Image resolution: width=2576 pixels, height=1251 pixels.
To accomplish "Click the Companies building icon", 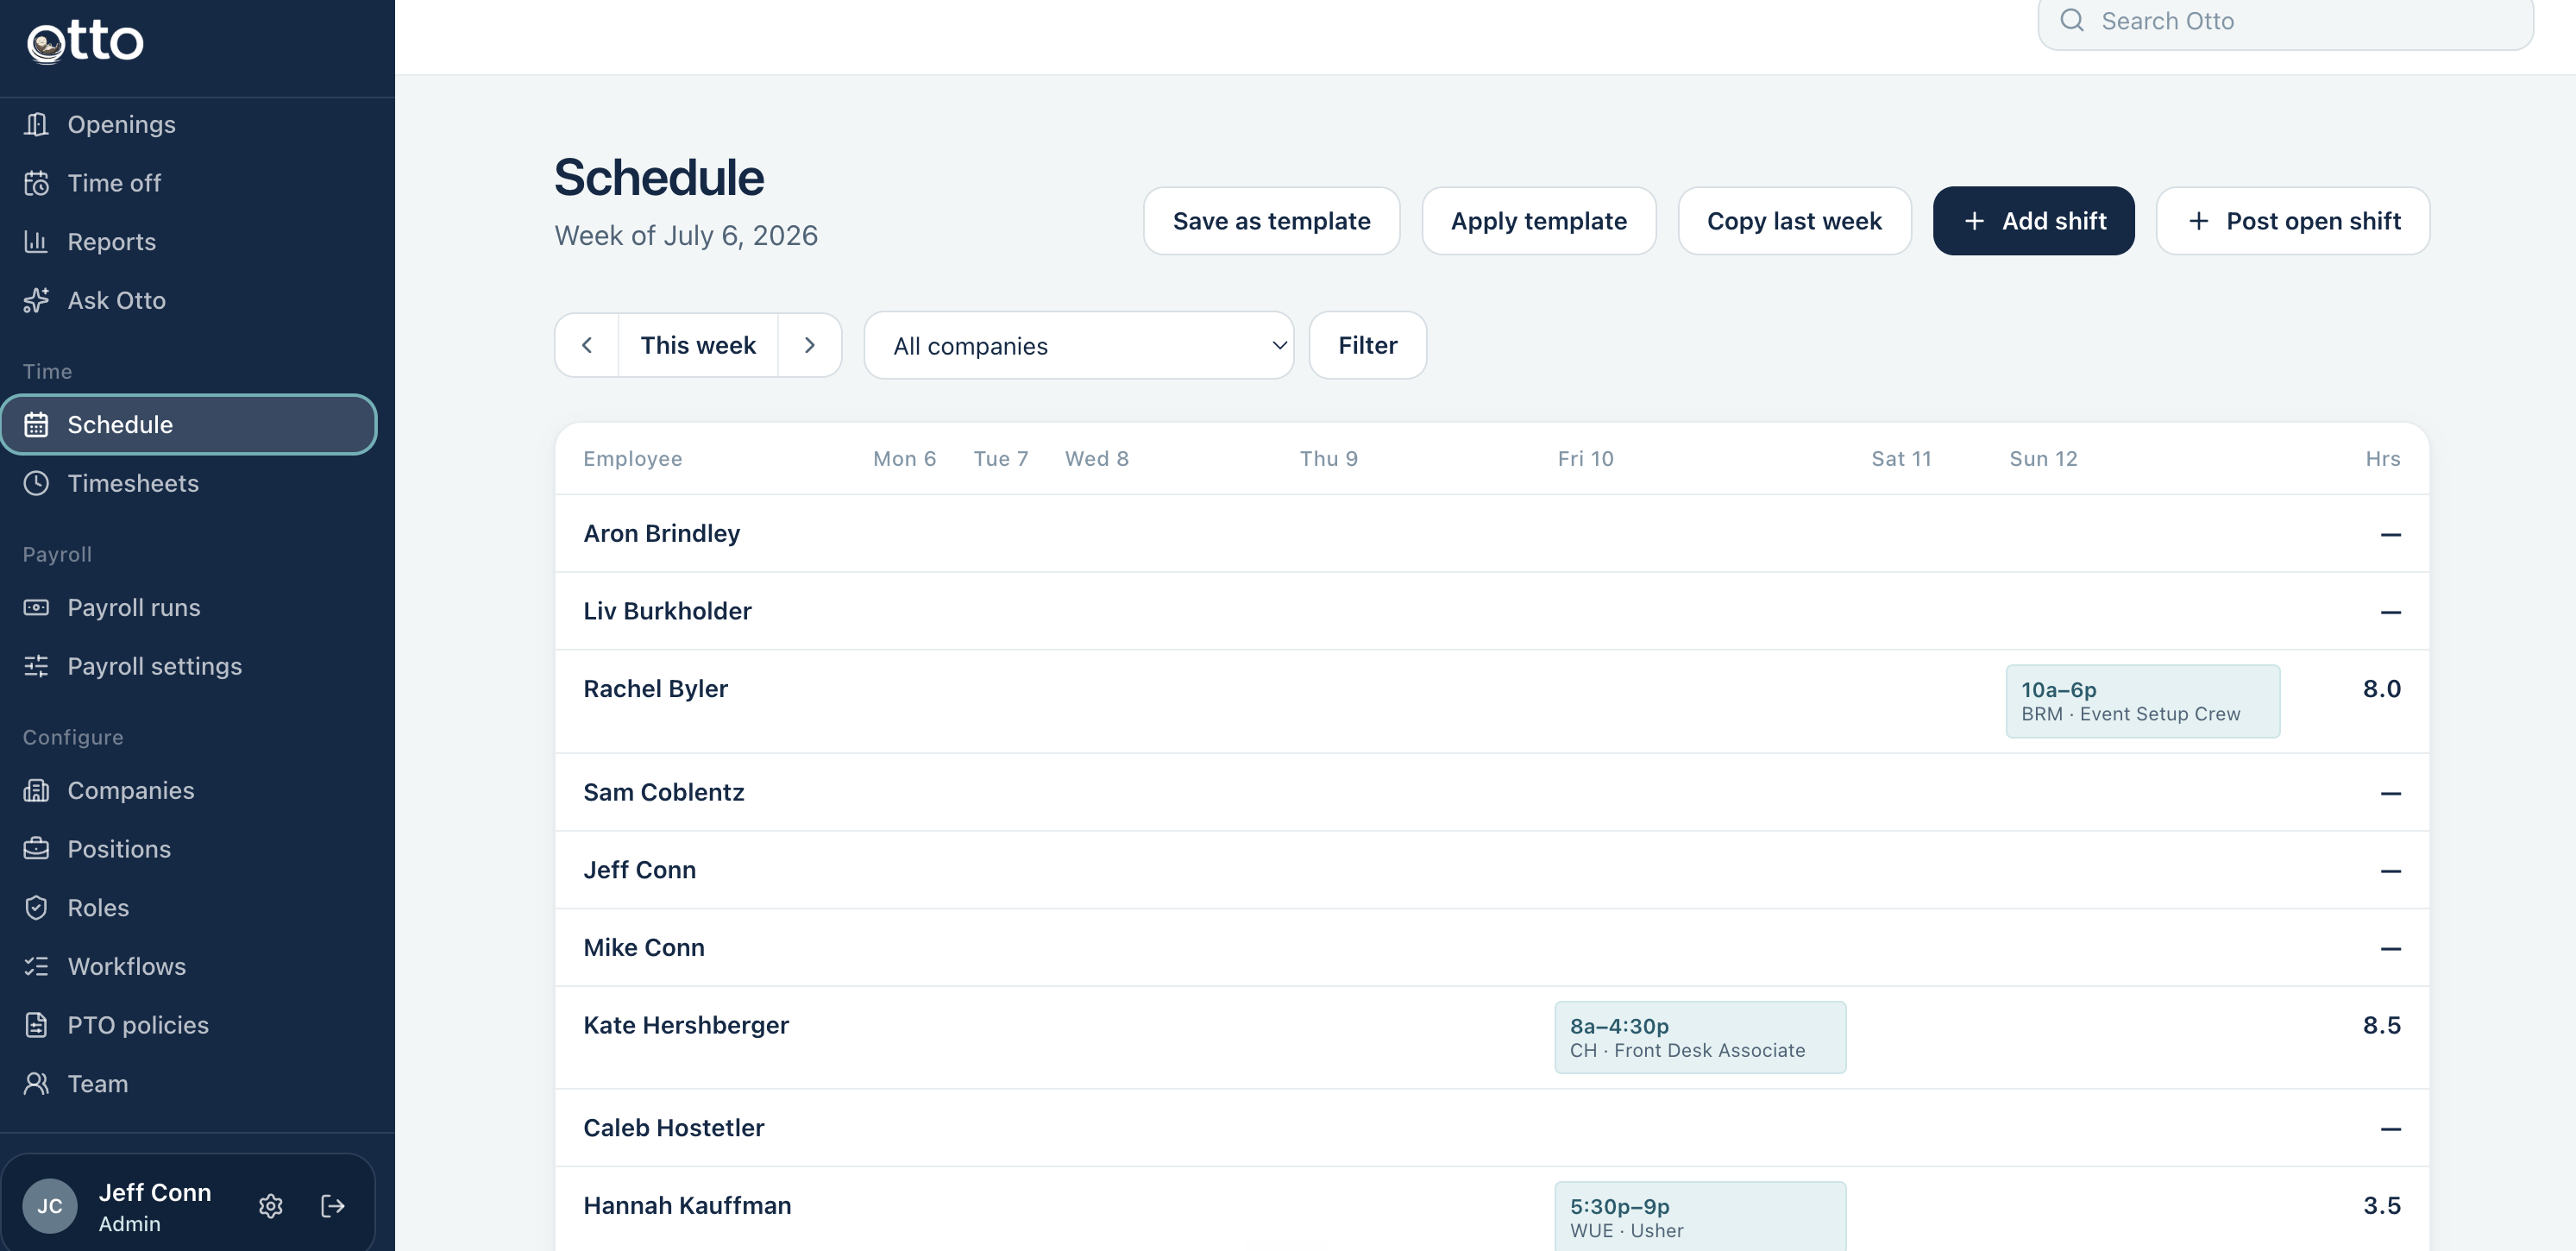I will click(x=36, y=790).
